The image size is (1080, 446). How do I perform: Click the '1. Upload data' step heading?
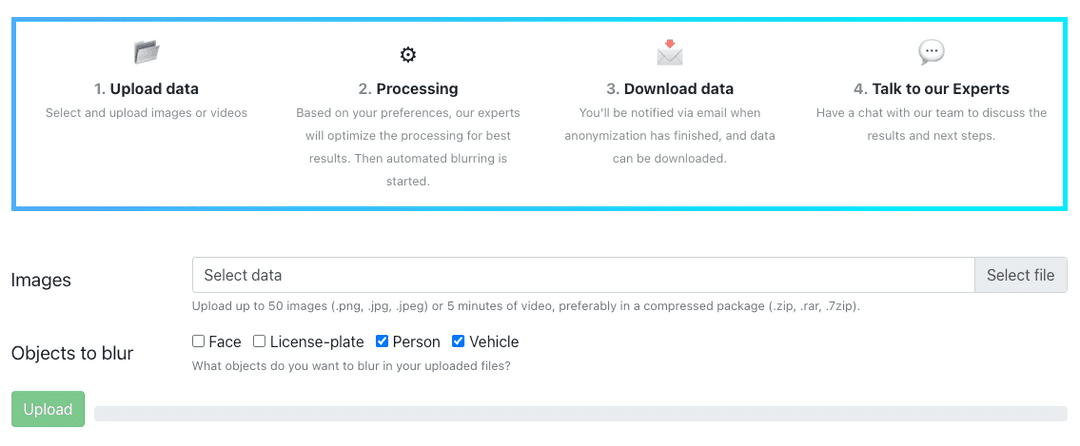pos(146,89)
